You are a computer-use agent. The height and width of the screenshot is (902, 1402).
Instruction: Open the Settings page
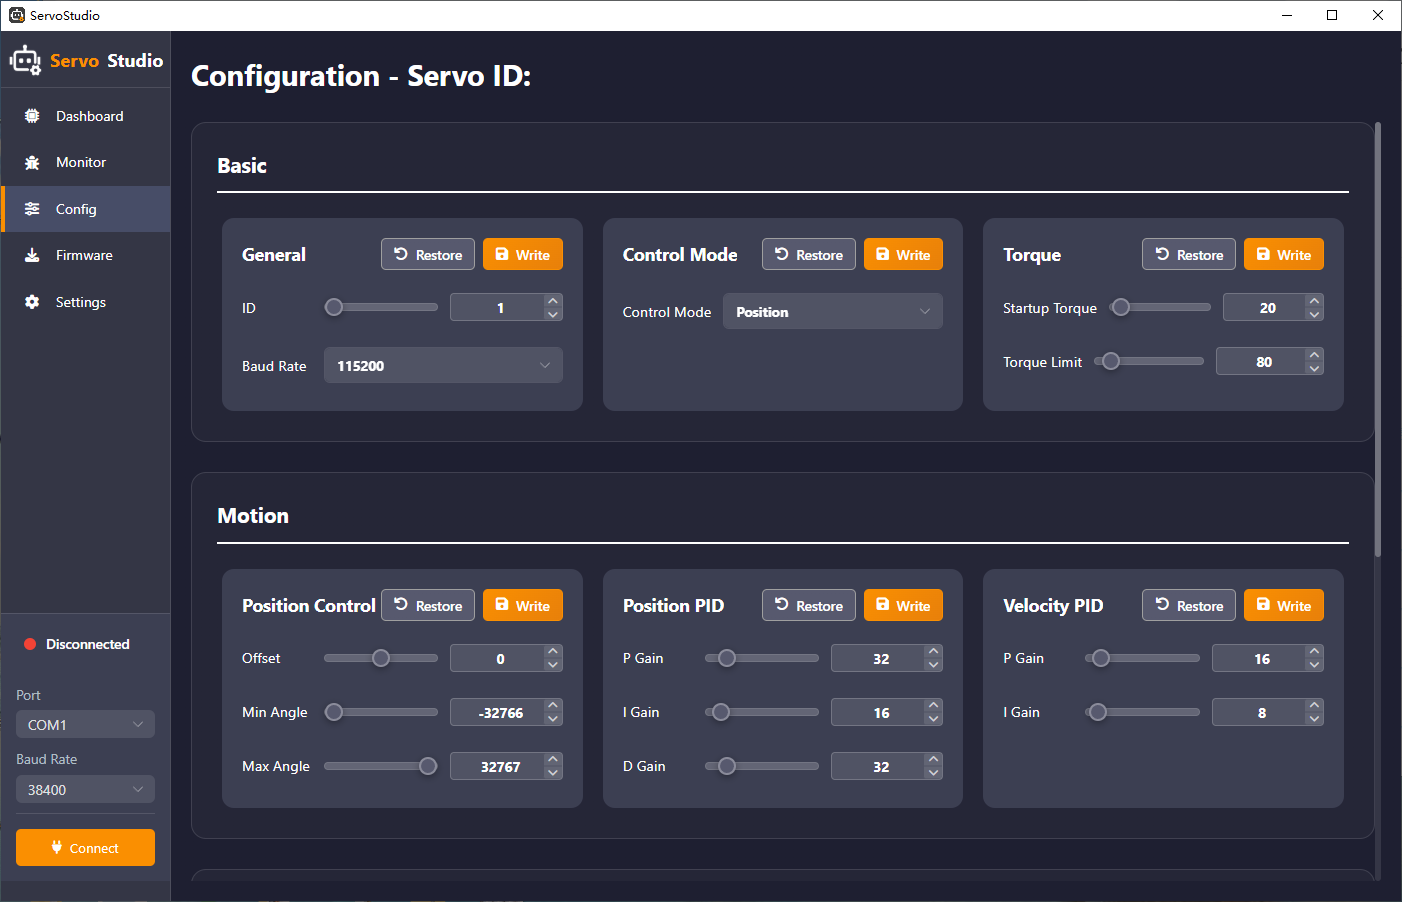click(x=86, y=302)
